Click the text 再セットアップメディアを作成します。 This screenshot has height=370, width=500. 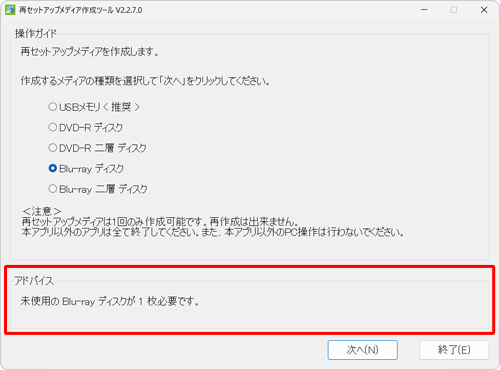pos(89,52)
